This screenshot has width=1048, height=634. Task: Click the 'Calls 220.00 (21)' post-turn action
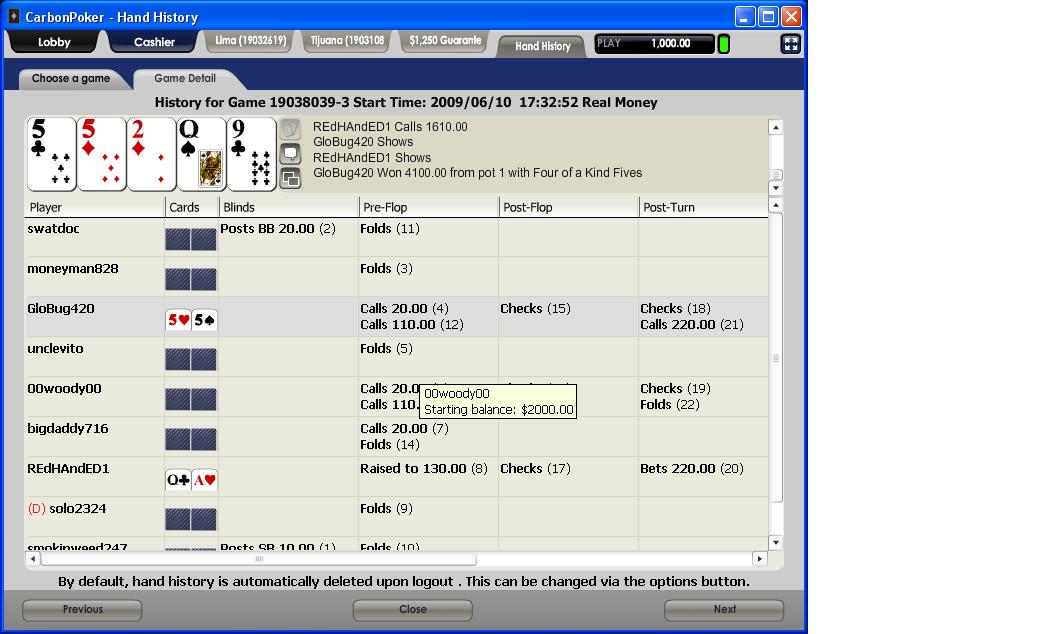click(692, 325)
